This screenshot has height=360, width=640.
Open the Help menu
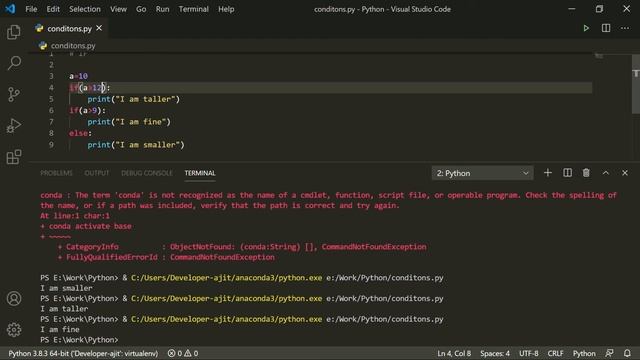click(226, 9)
